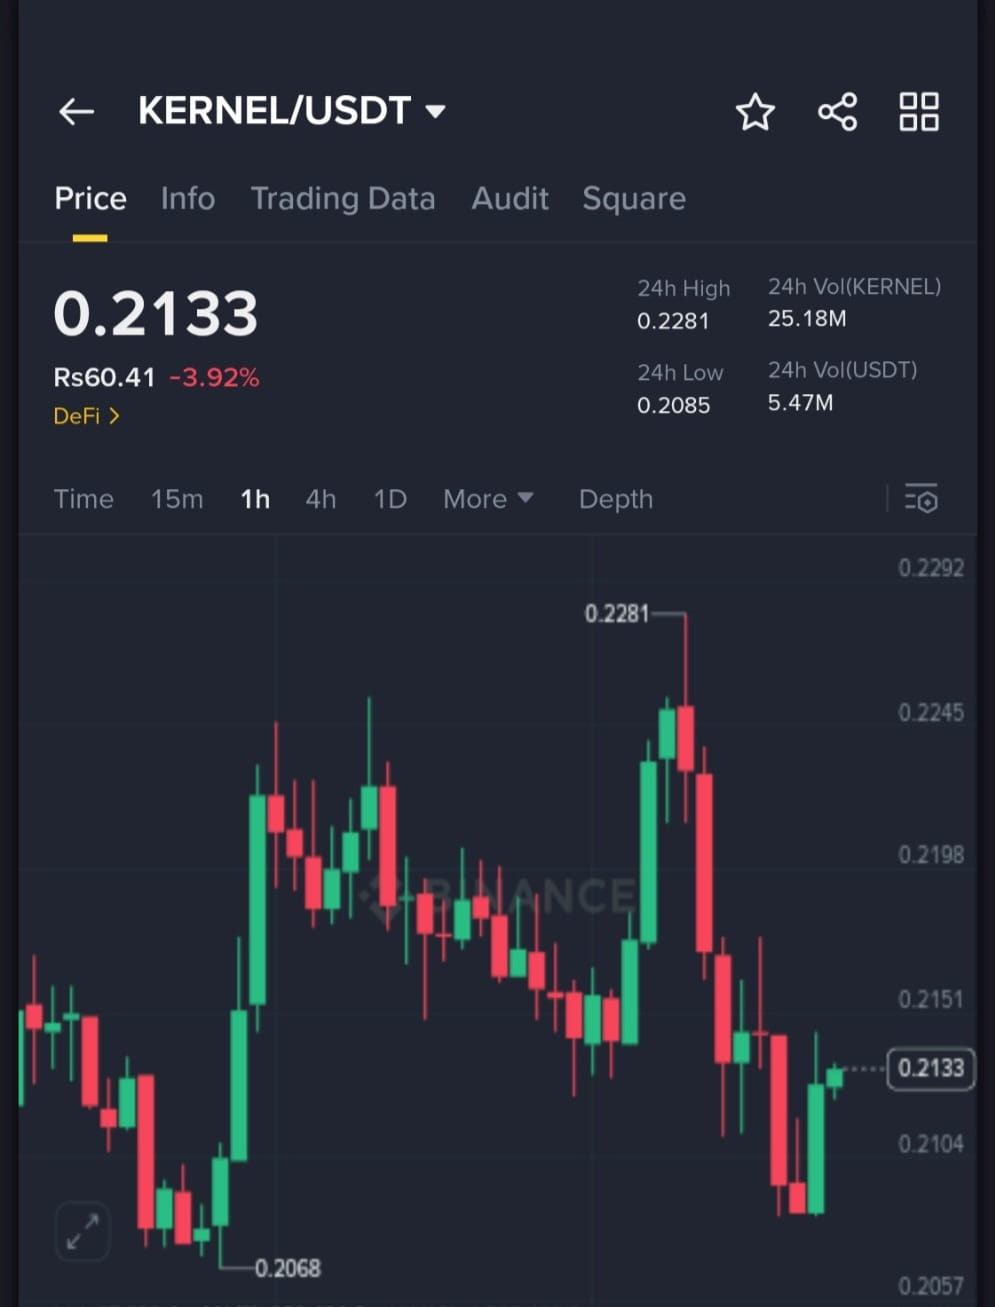Image resolution: width=995 pixels, height=1307 pixels.
Task: Select the 4h interval
Action: point(321,499)
